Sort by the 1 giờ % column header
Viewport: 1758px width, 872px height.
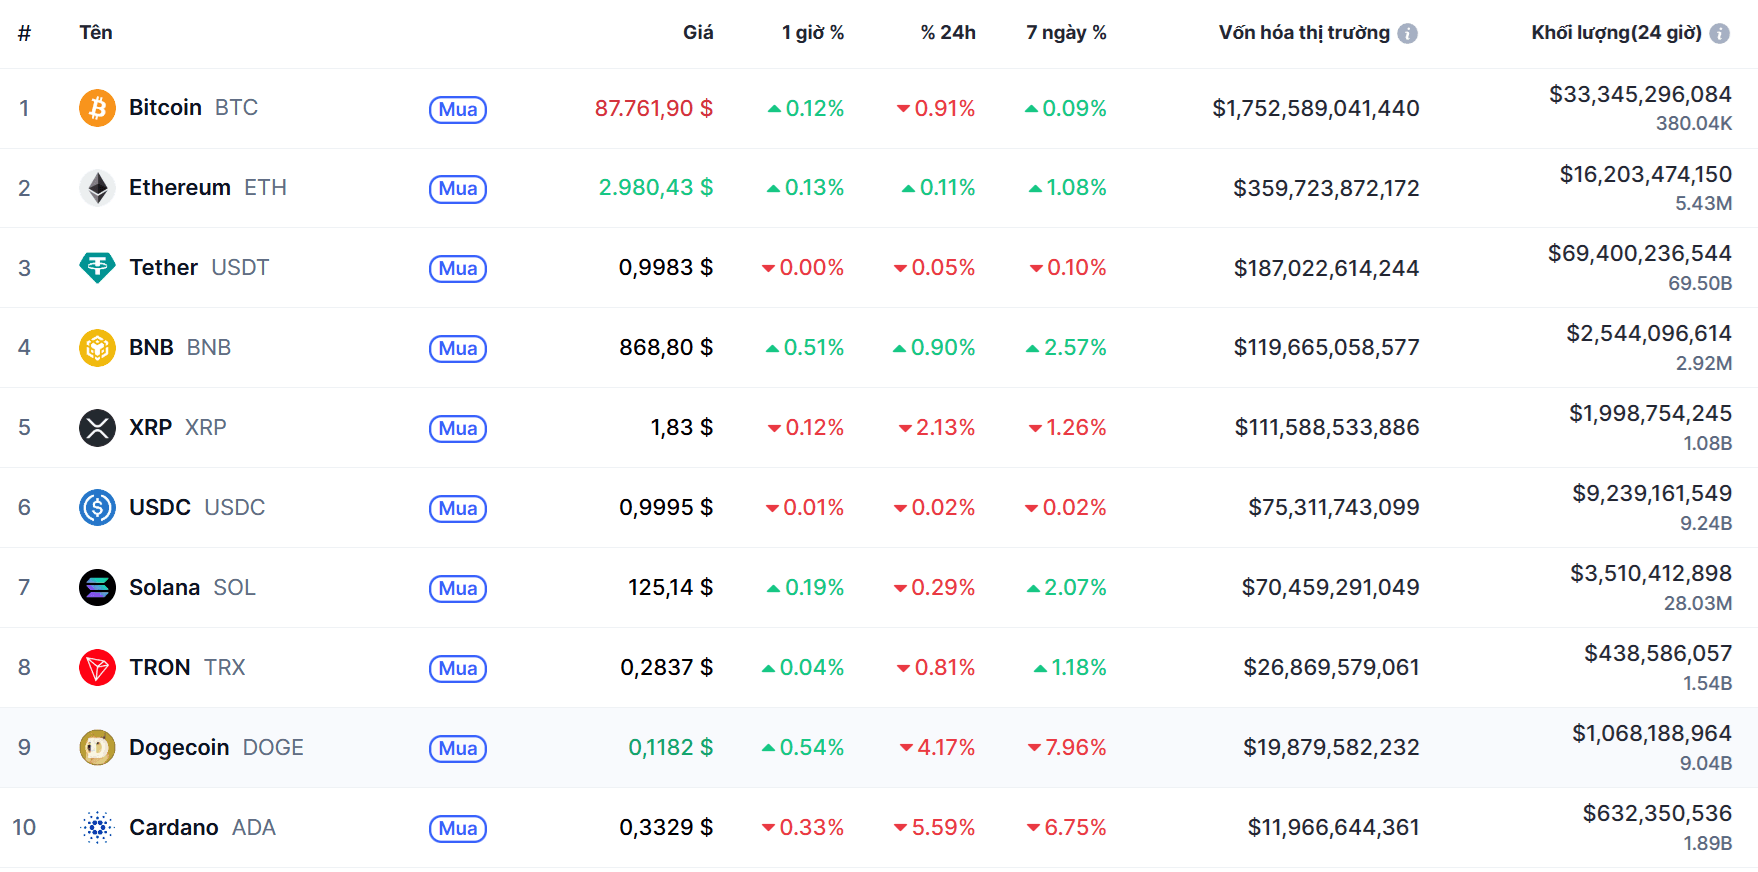coord(813,33)
